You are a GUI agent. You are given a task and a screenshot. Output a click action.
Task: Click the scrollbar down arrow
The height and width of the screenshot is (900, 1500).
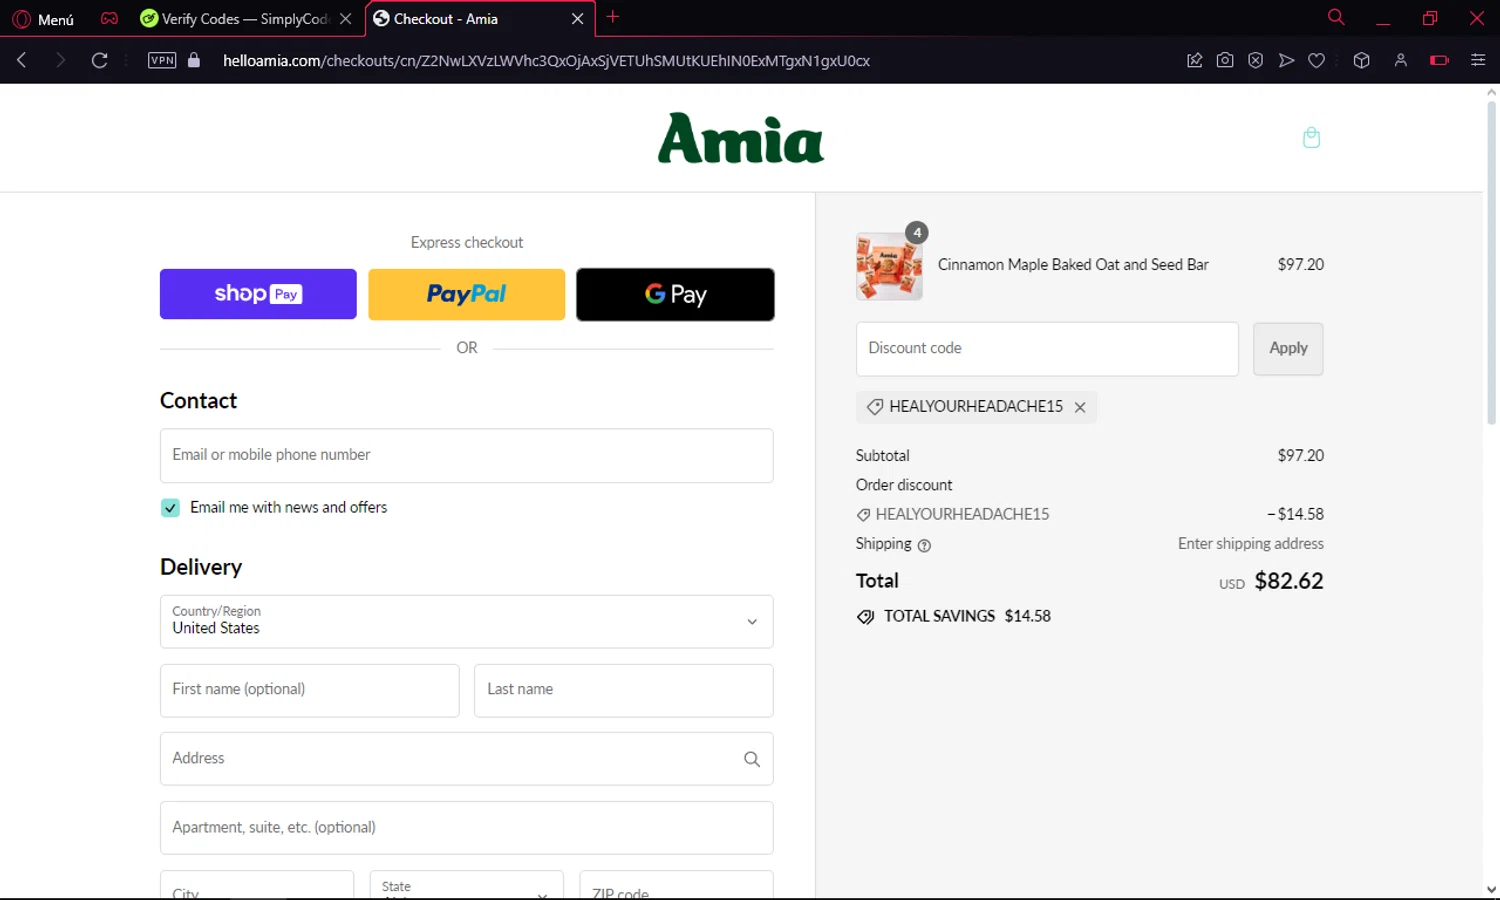[1491, 889]
